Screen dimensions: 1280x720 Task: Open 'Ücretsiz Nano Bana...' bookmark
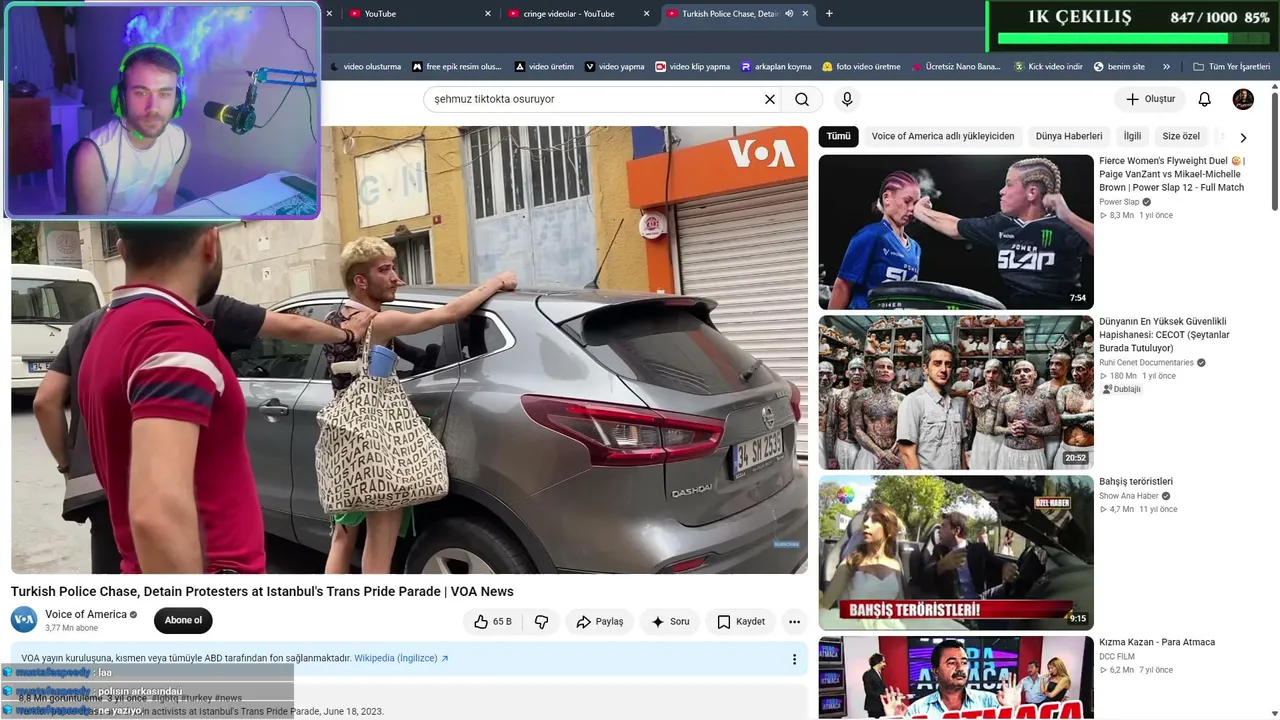pyautogui.click(x=956, y=67)
